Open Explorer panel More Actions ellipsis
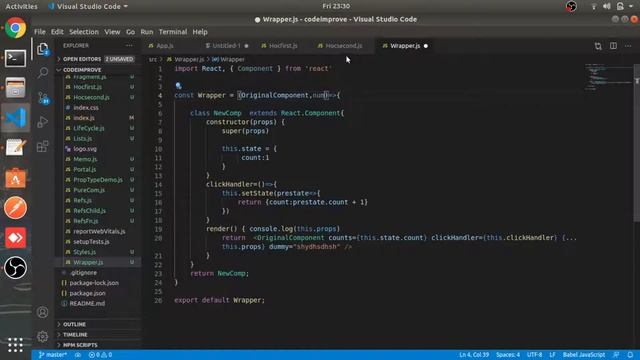This screenshot has width=640, height=360. (x=129, y=46)
